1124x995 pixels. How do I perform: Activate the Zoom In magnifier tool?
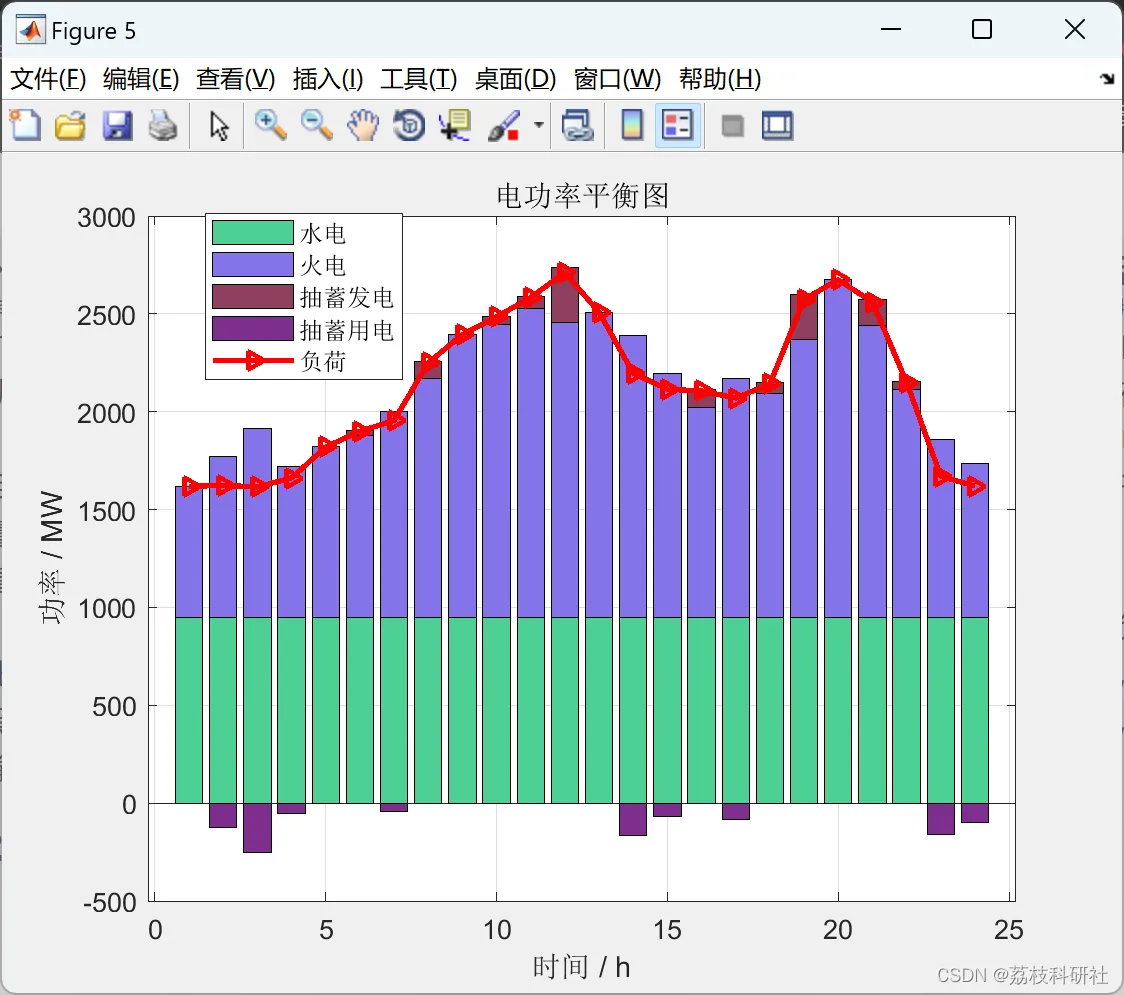pyautogui.click(x=270, y=125)
